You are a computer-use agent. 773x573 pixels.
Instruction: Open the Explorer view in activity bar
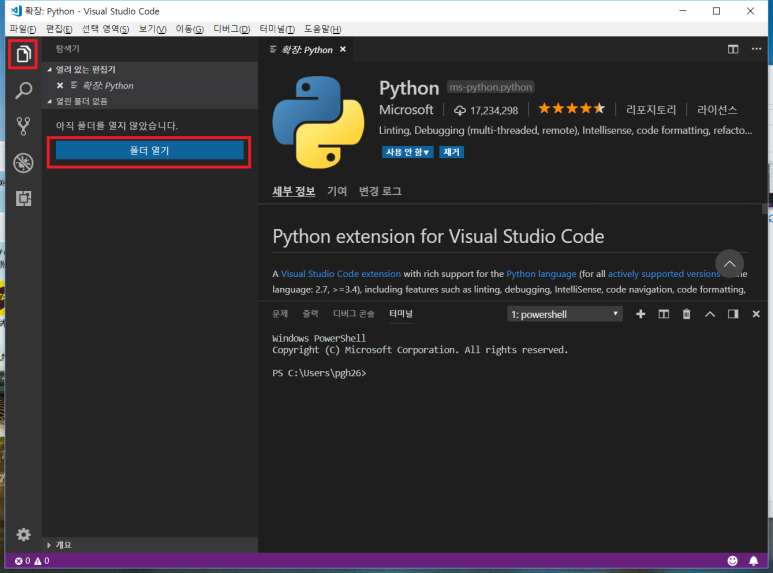(23, 54)
